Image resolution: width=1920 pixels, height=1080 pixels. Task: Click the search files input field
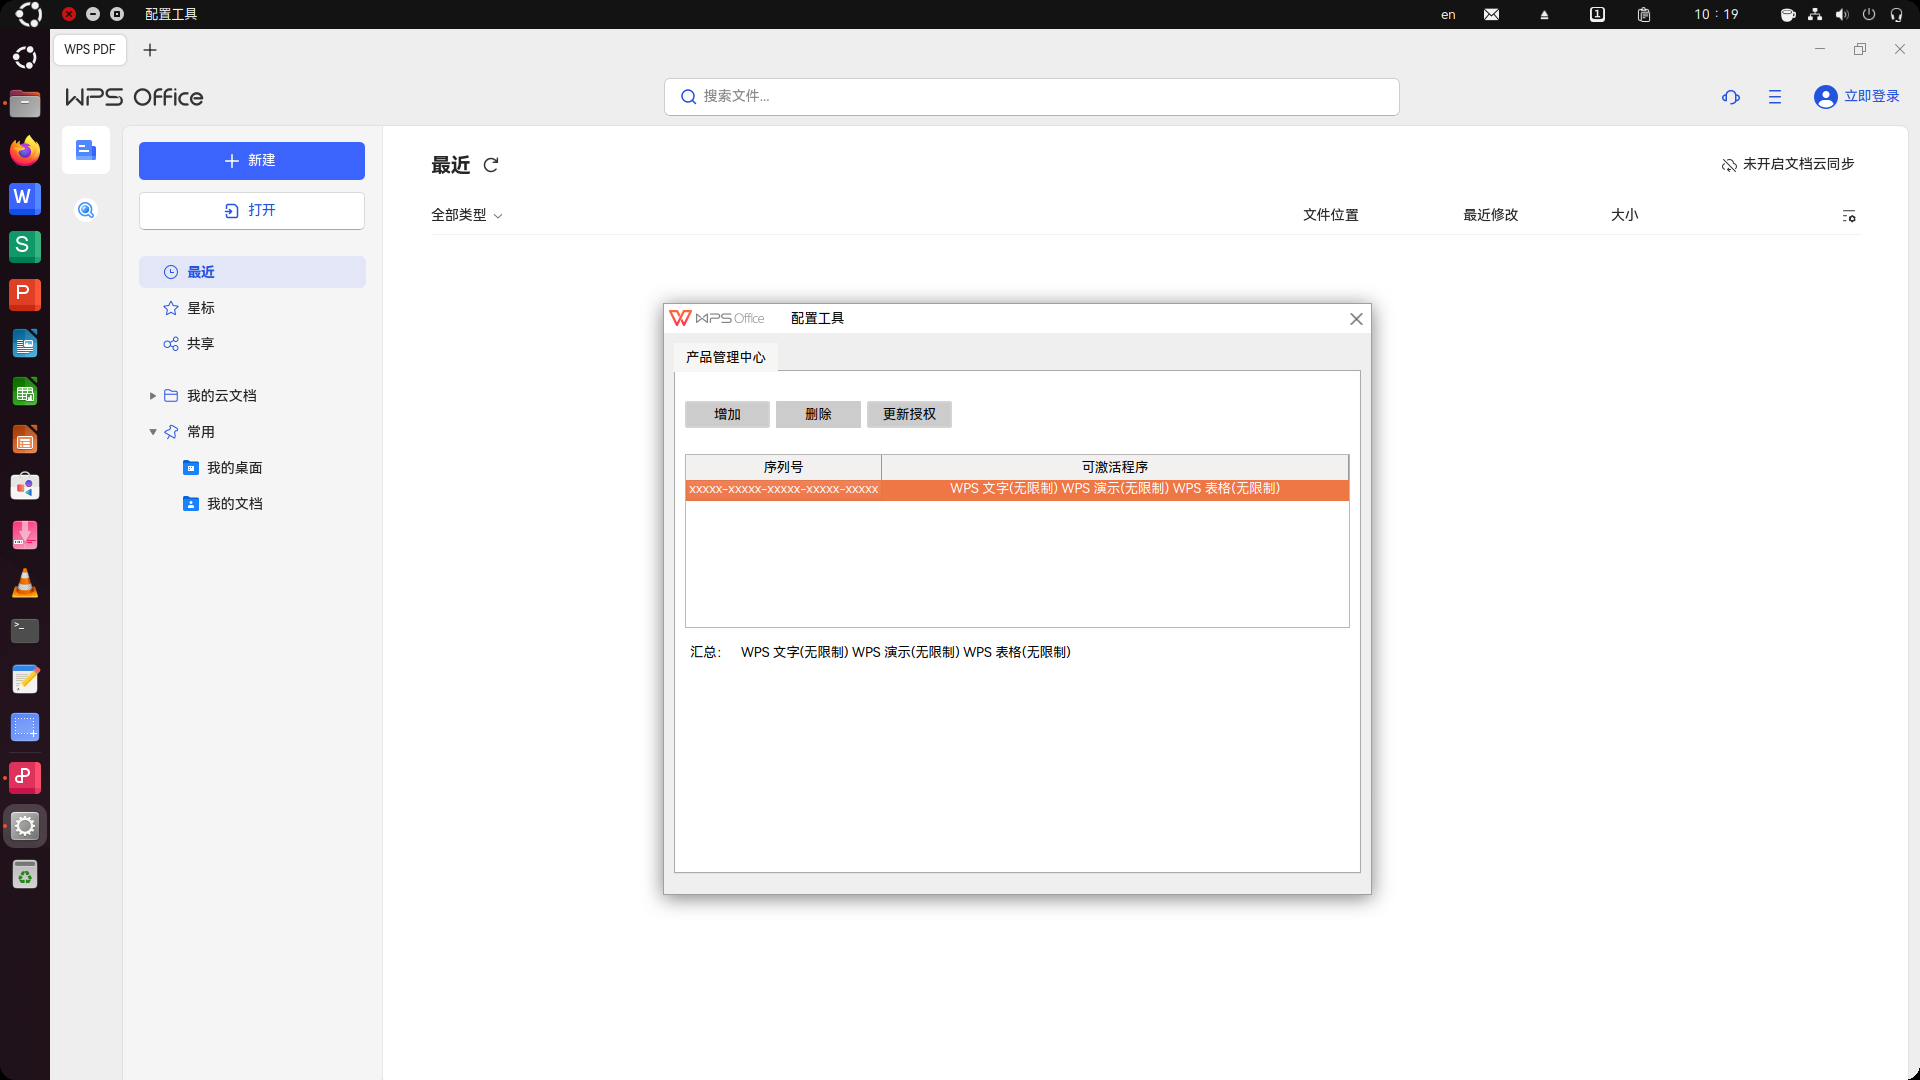coord(1032,97)
